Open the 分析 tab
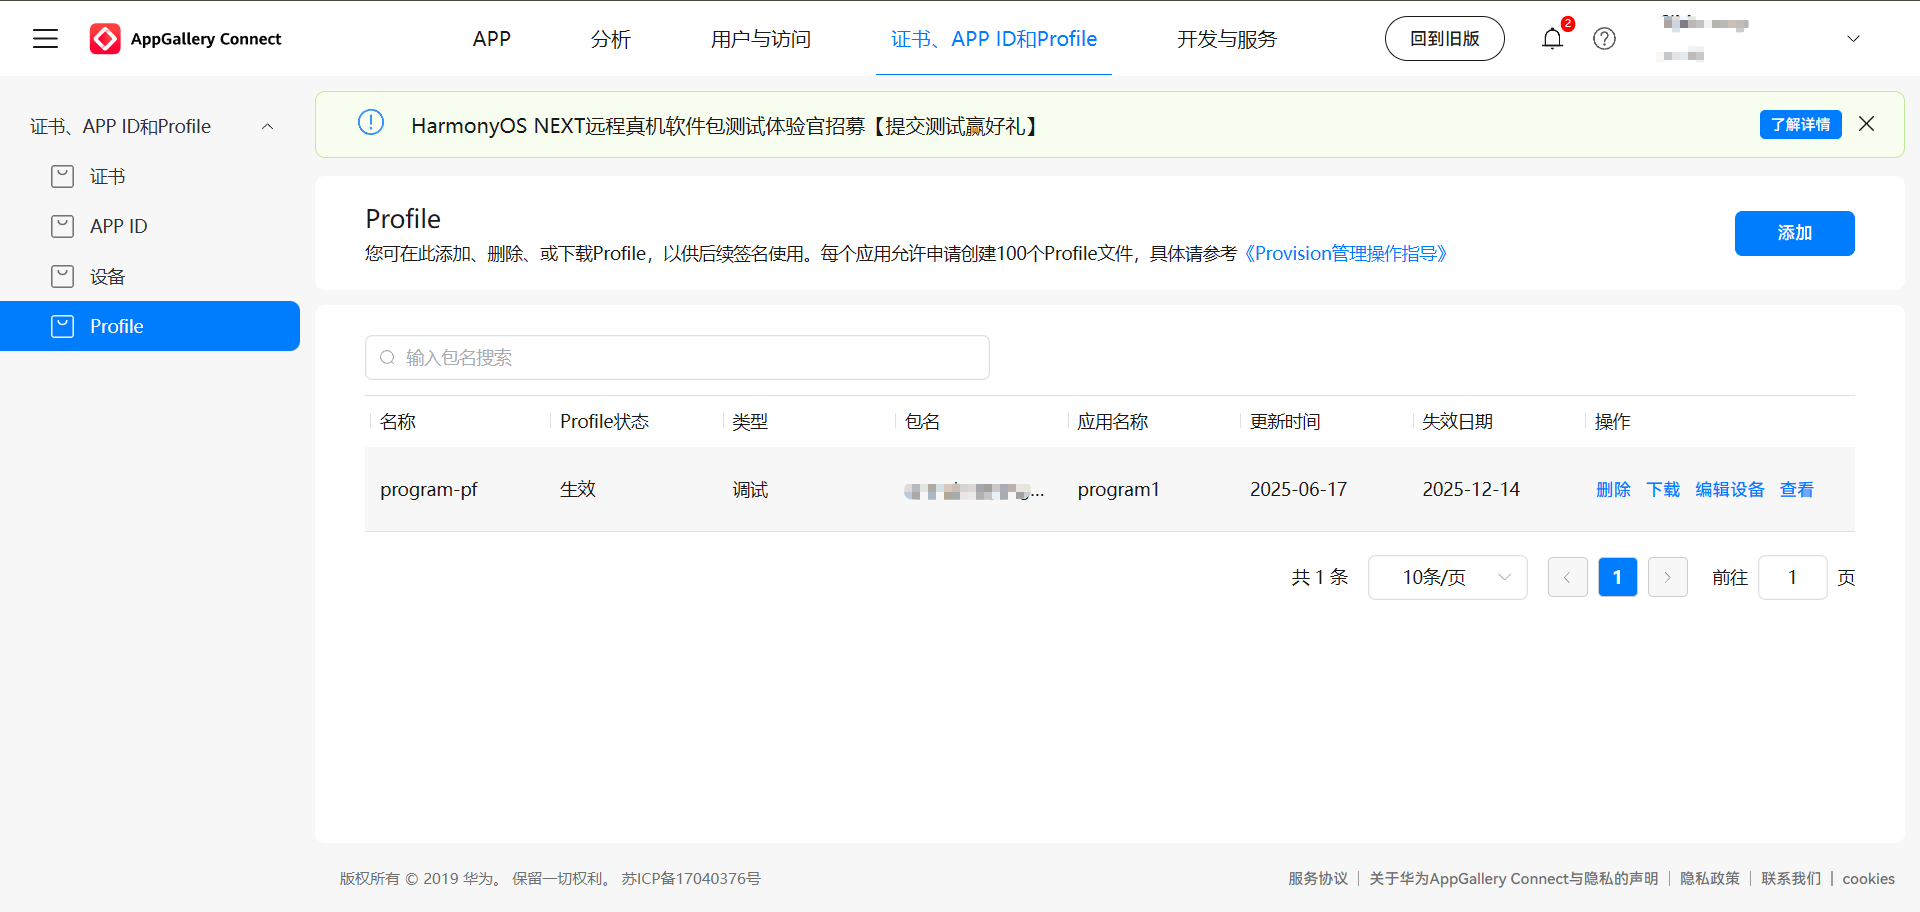Image resolution: width=1920 pixels, height=912 pixels. tap(611, 39)
